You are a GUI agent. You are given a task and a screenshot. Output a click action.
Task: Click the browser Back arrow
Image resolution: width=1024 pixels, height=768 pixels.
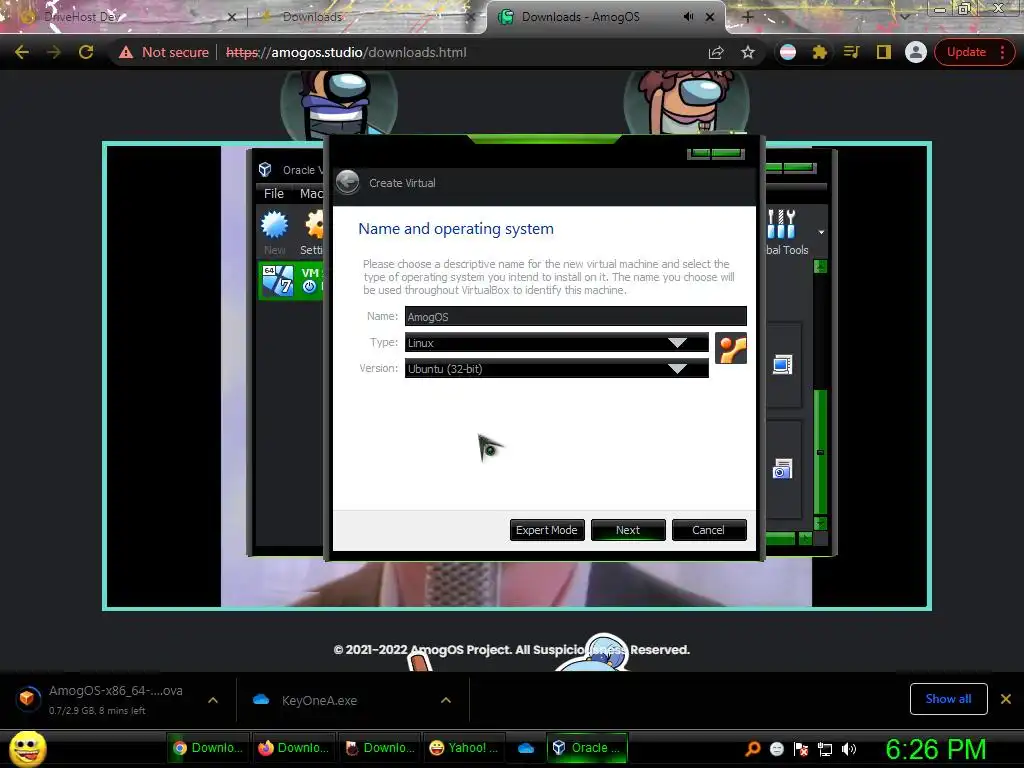click(22, 52)
